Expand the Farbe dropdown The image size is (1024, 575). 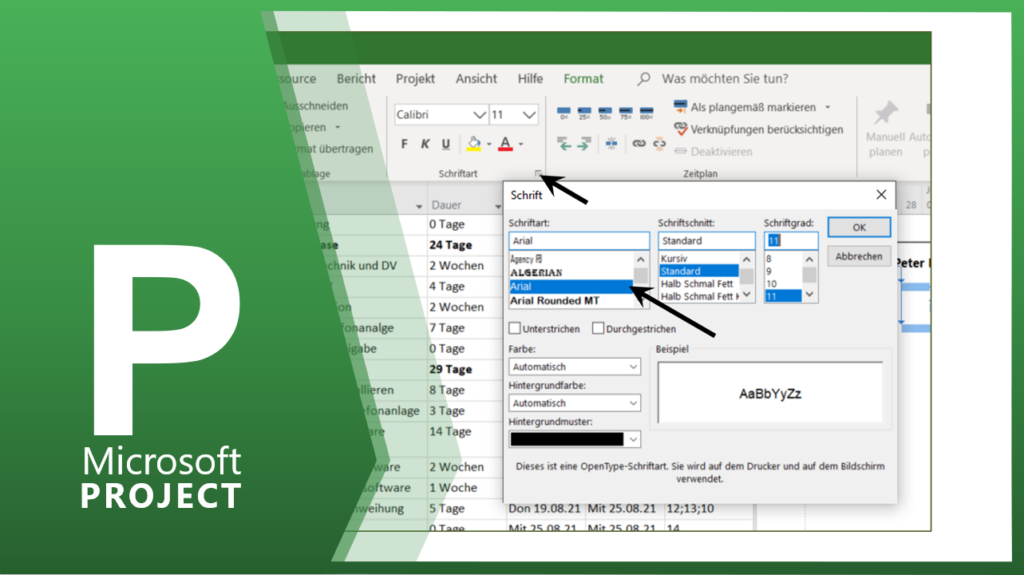click(633, 367)
